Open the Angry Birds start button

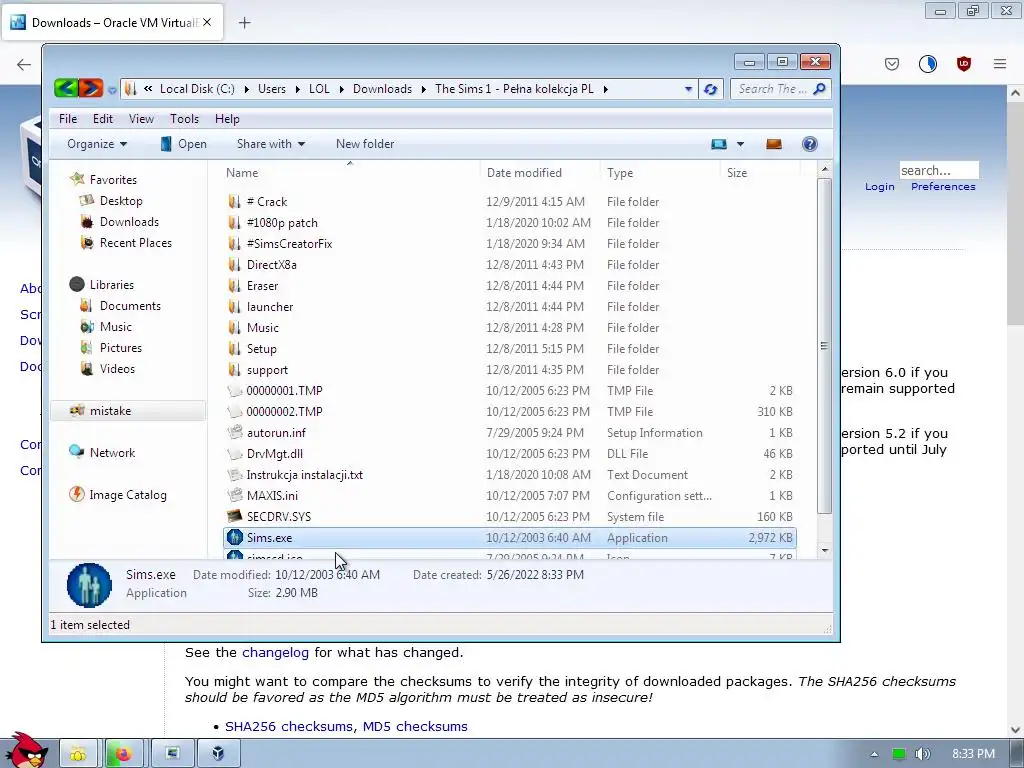tap(27, 751)
